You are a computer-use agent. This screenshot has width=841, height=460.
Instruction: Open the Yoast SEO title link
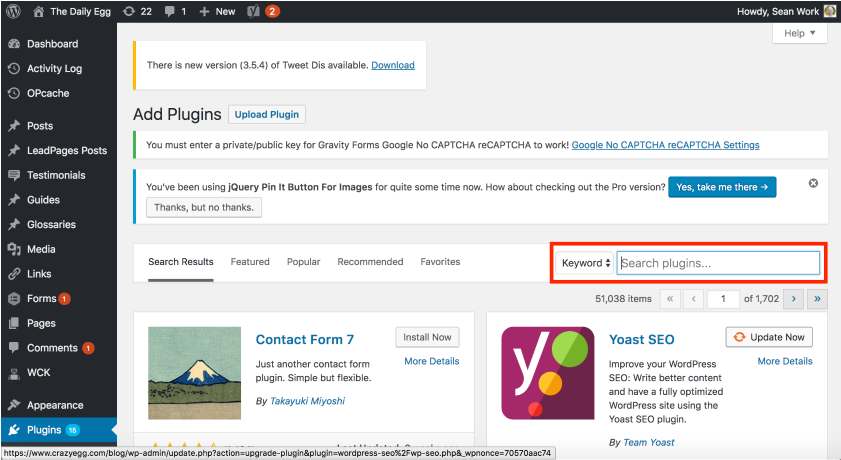[x=641, y=340]
